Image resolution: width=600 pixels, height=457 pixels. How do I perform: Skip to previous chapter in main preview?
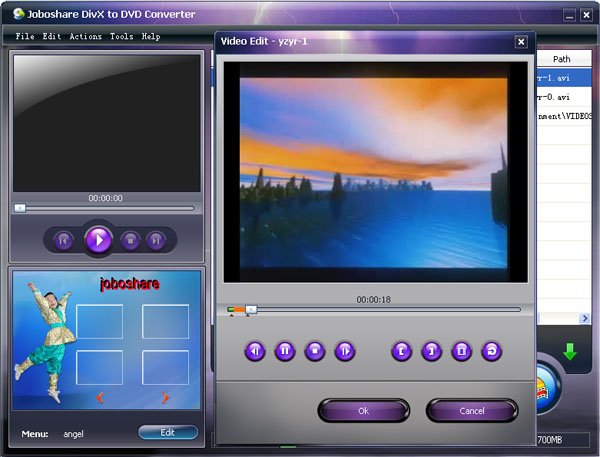[x=63, y=241]
